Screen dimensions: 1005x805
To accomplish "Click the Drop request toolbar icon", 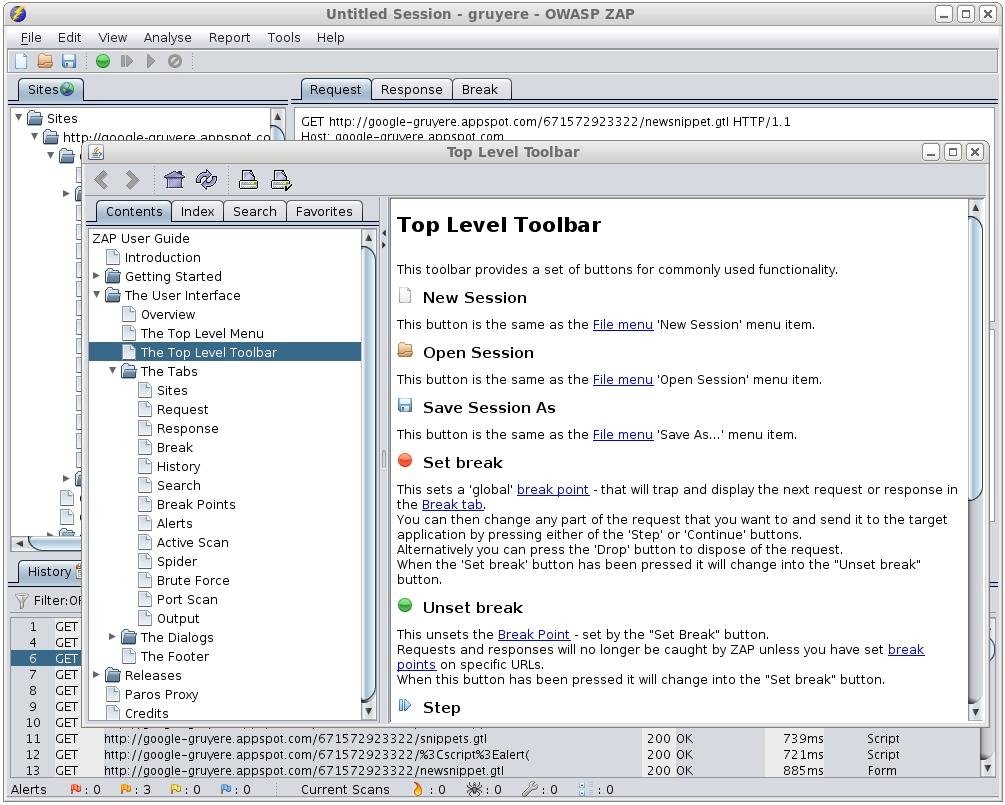I will point(175,61).
